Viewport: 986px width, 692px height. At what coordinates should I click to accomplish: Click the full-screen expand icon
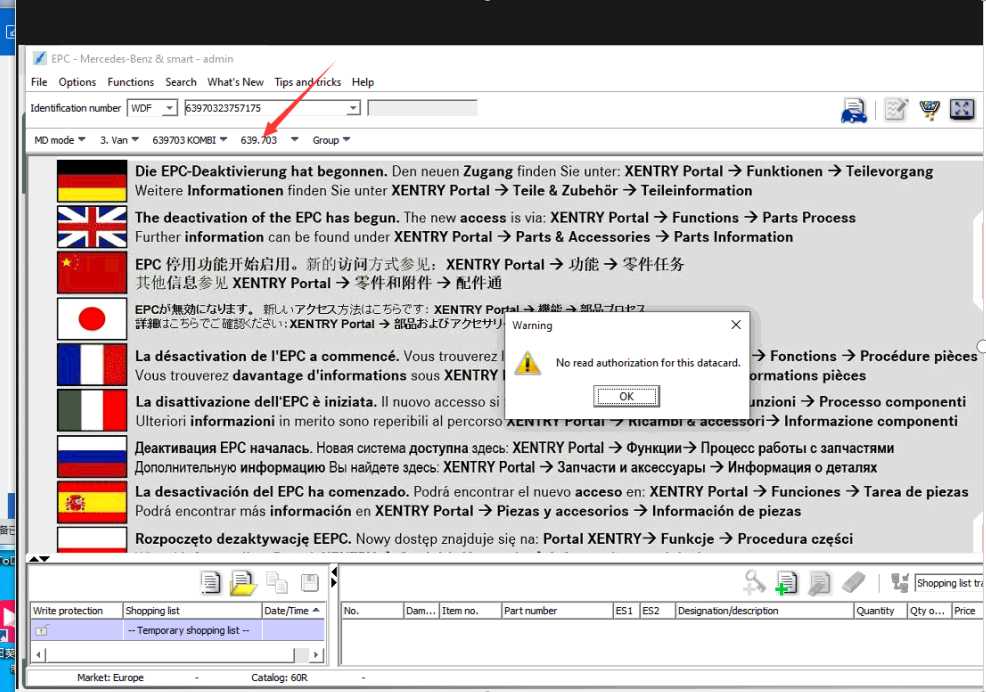[x=962, y=110]
